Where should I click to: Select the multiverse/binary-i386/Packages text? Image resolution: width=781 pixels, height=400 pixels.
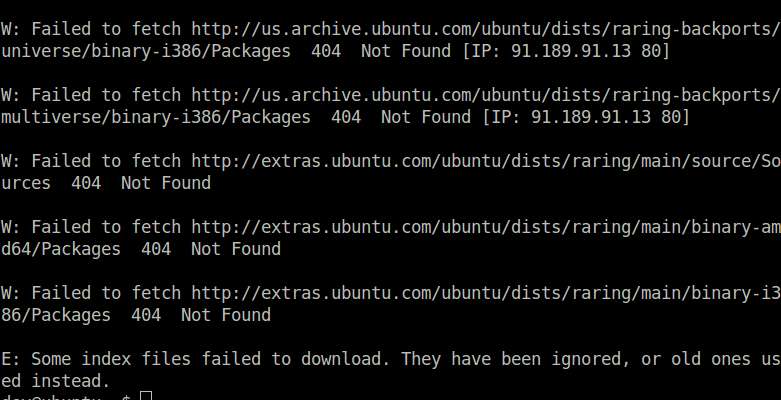(156, 118)
